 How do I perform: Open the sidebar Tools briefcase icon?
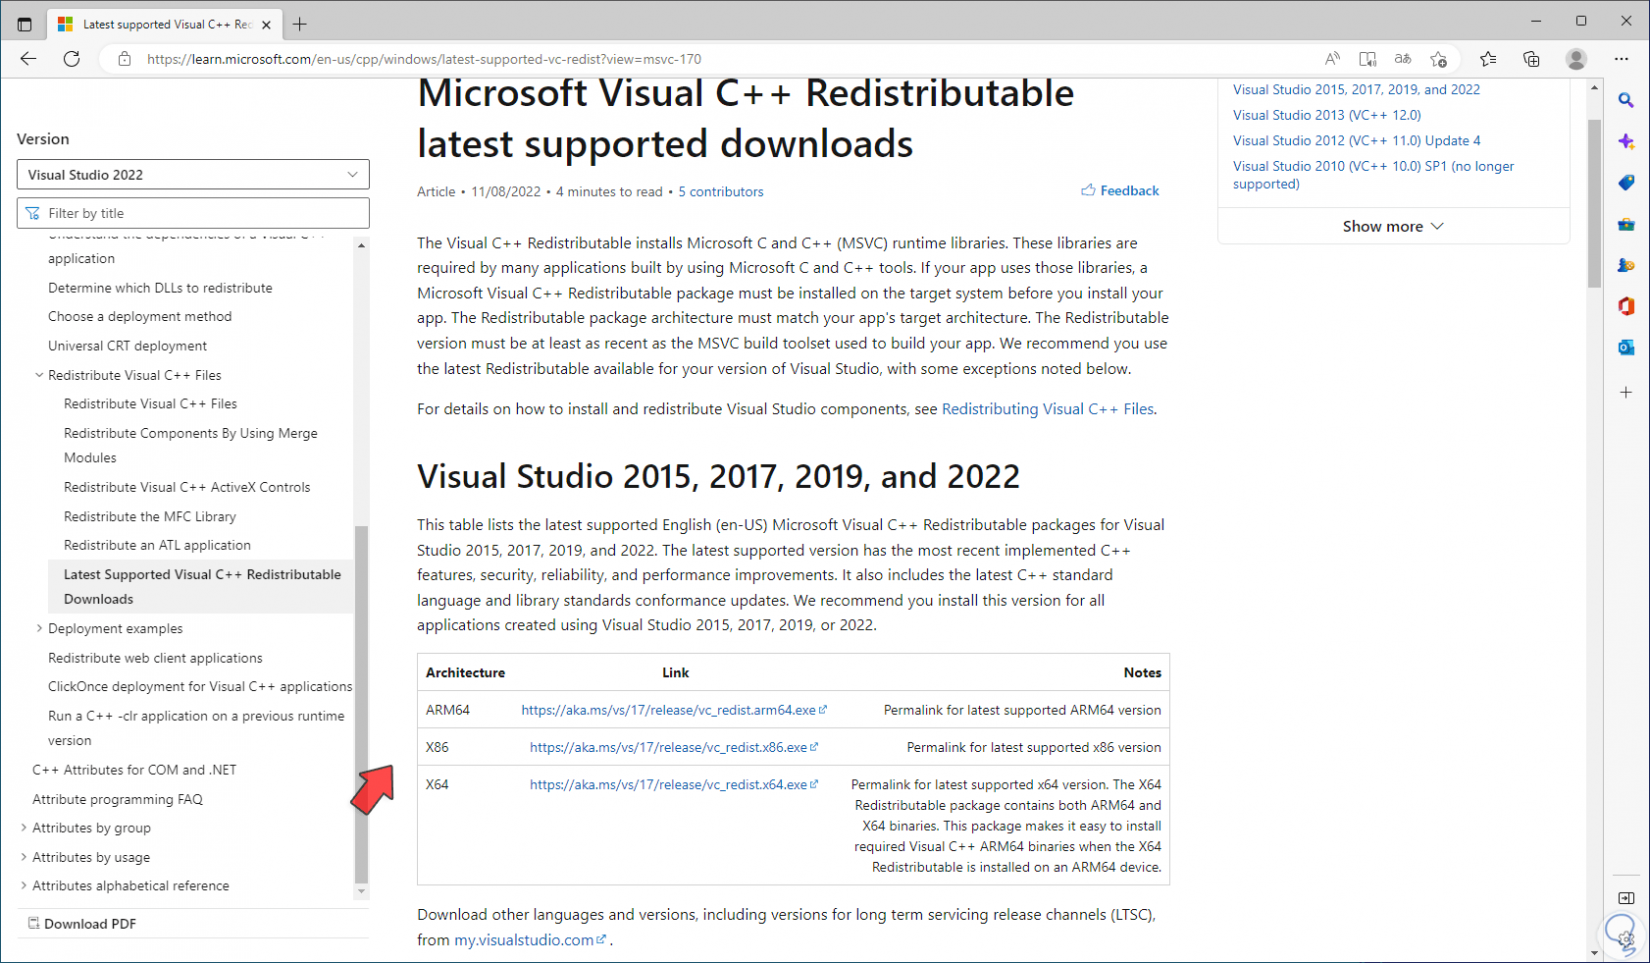[1626, 224]
